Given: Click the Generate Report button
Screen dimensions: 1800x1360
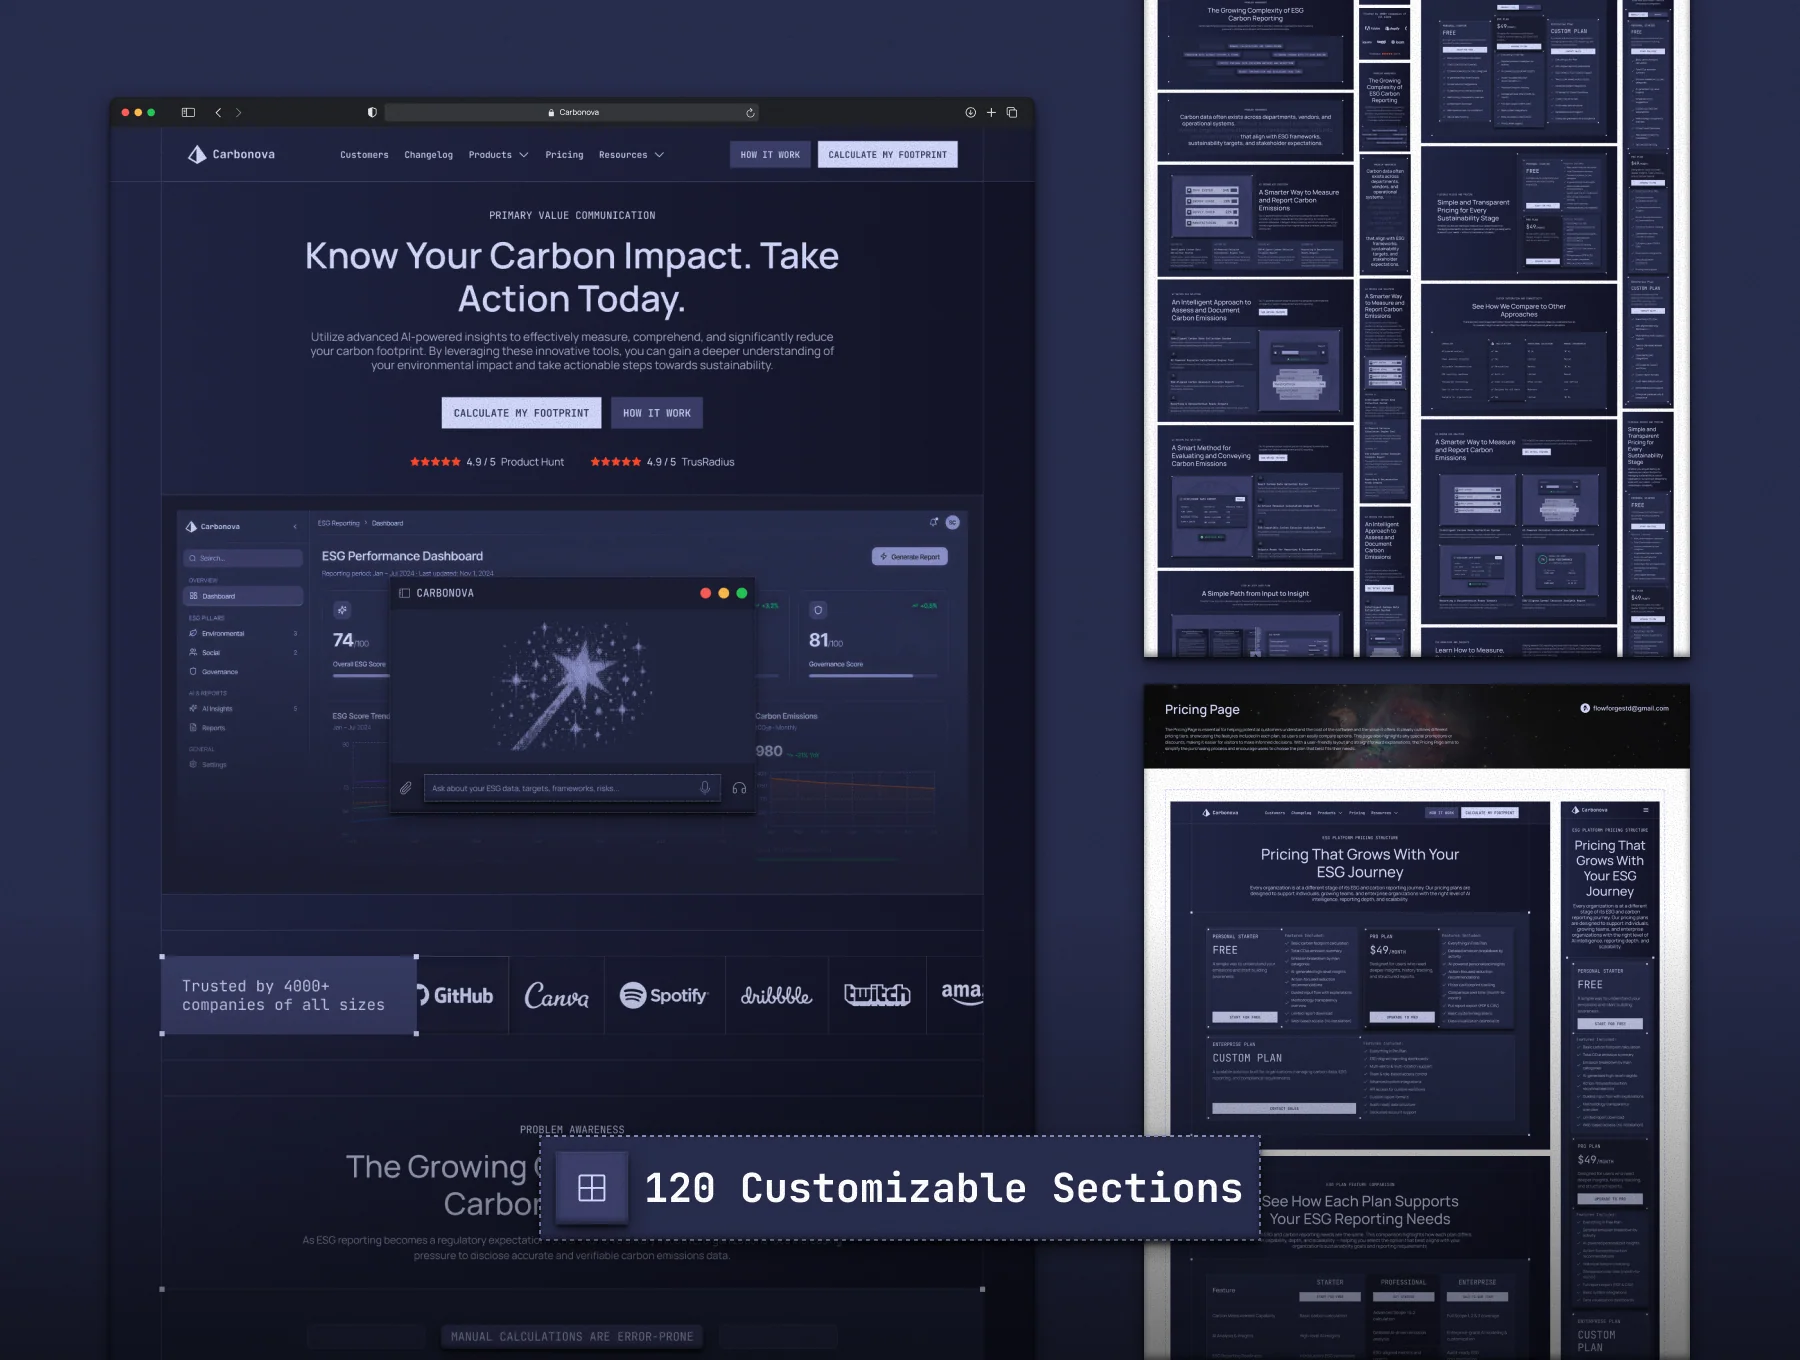Looking at the screenshot, I should [x=910, y=557].
